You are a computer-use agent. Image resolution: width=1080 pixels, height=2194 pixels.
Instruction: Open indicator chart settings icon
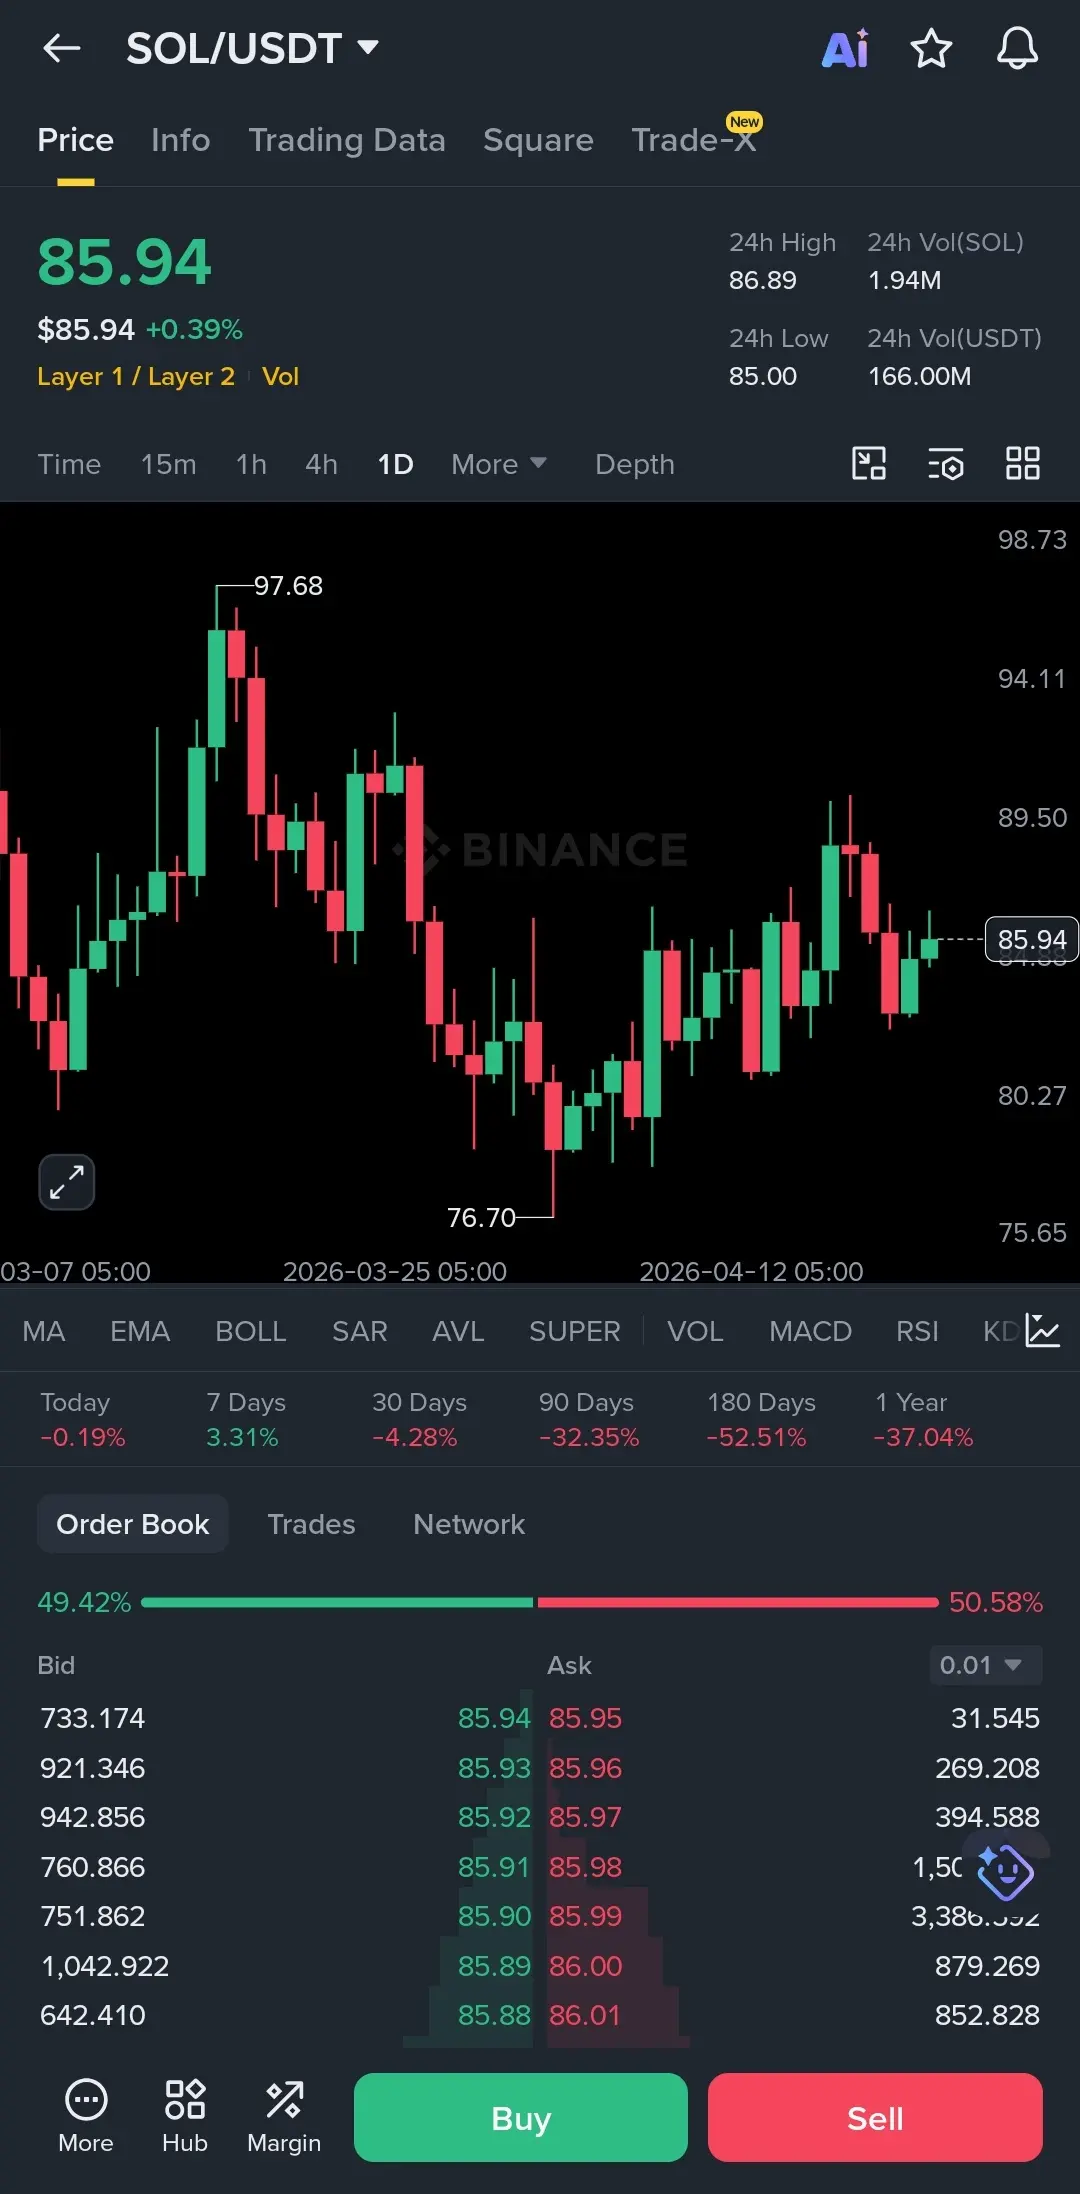pos(1043,1331)
